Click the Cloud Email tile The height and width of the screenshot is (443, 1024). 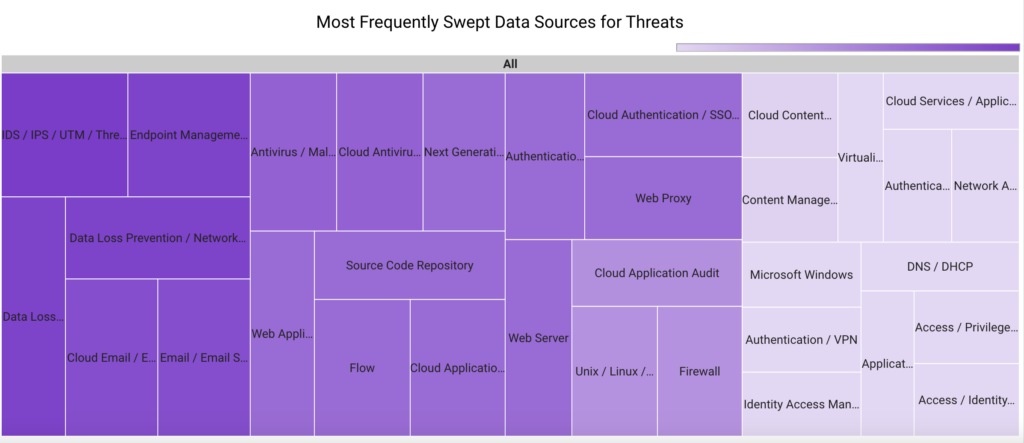111,358
